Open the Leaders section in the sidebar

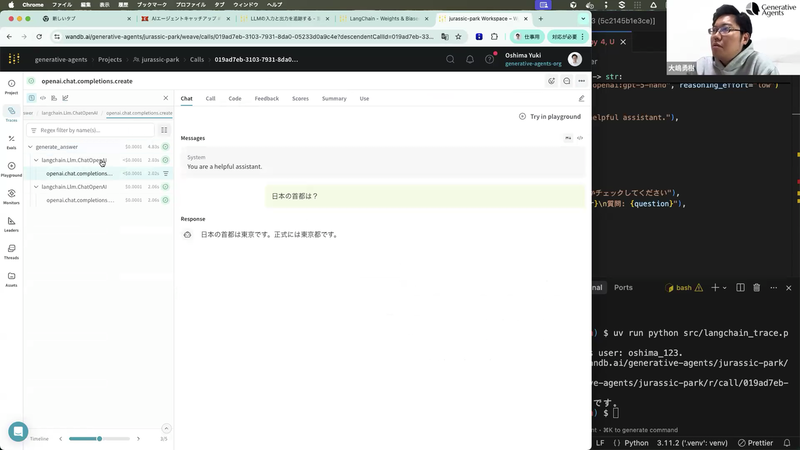click(11, 224)
